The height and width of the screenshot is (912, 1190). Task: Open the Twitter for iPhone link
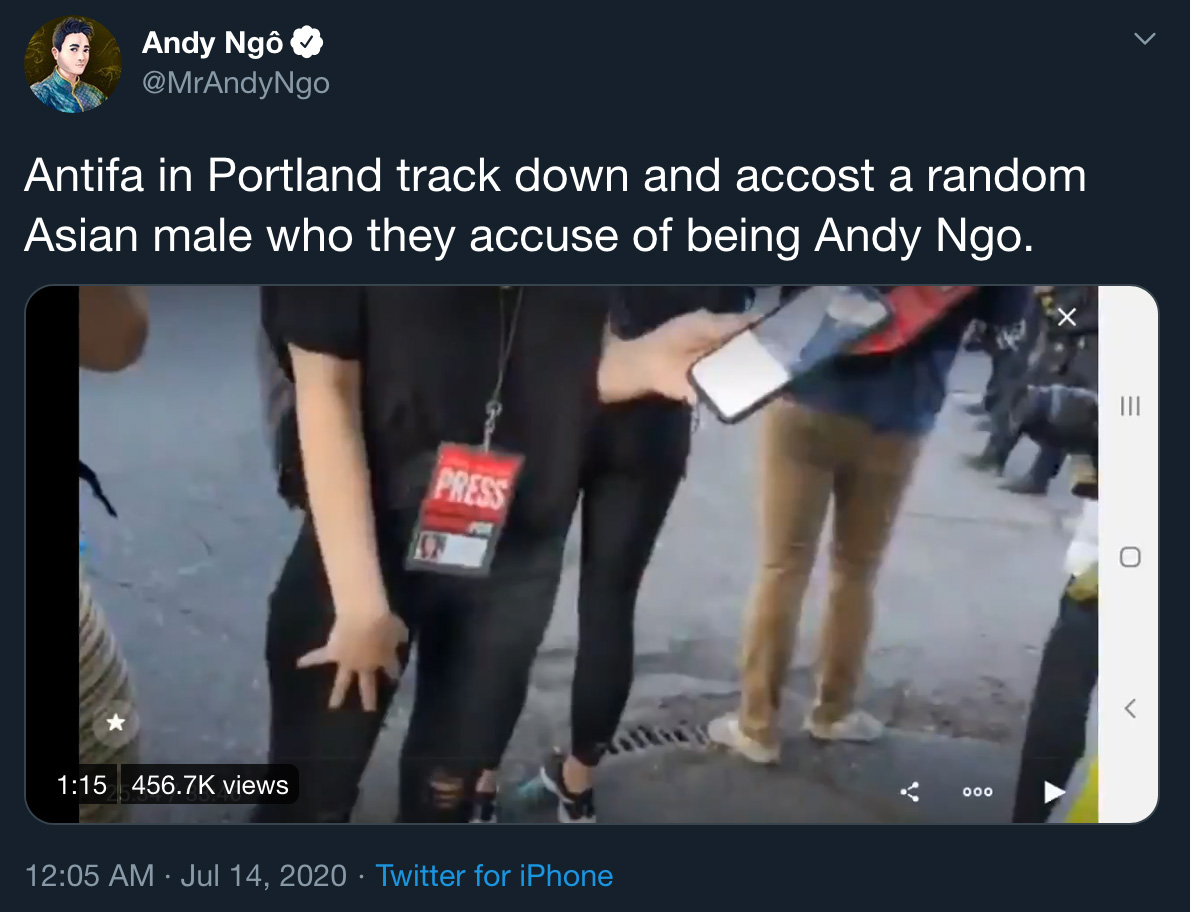[494, 876]
